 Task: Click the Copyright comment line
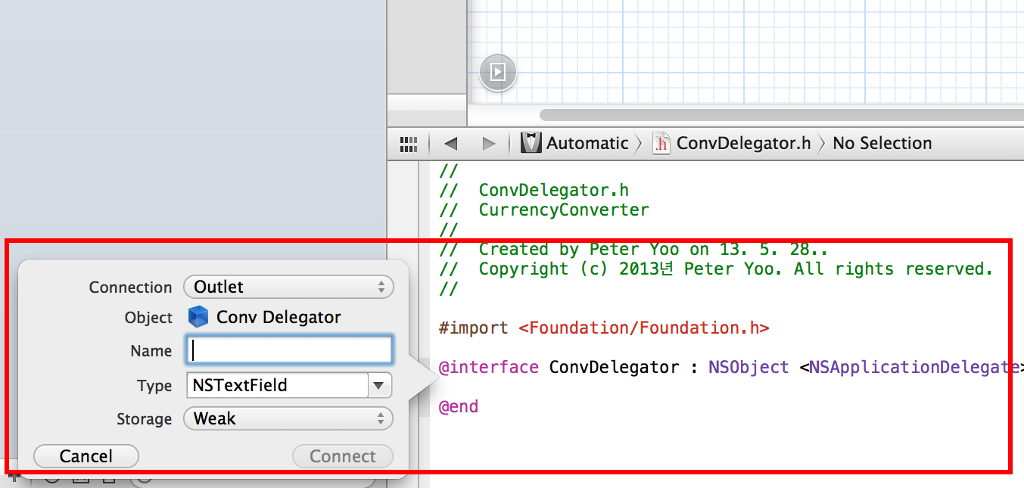(716, 268)
